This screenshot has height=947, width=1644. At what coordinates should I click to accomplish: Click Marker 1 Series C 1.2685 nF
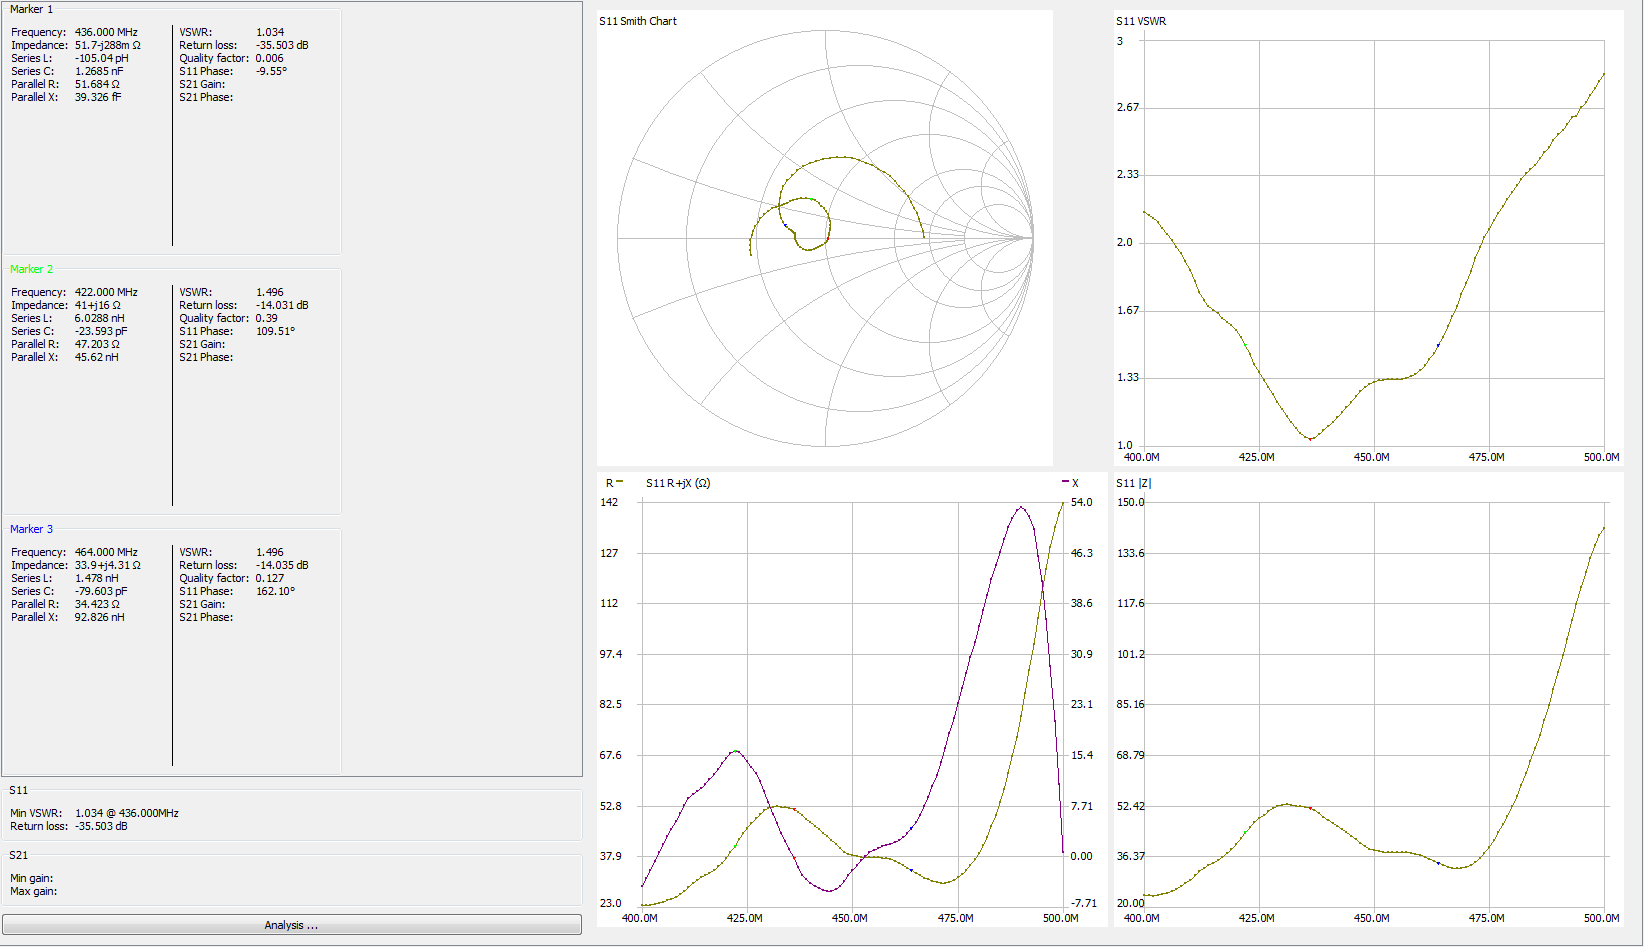(99, 71)
